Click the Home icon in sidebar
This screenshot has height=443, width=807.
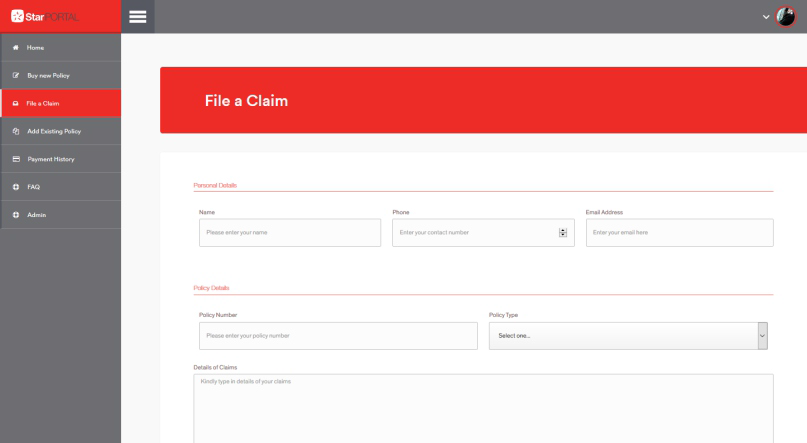tap(15, 48)
